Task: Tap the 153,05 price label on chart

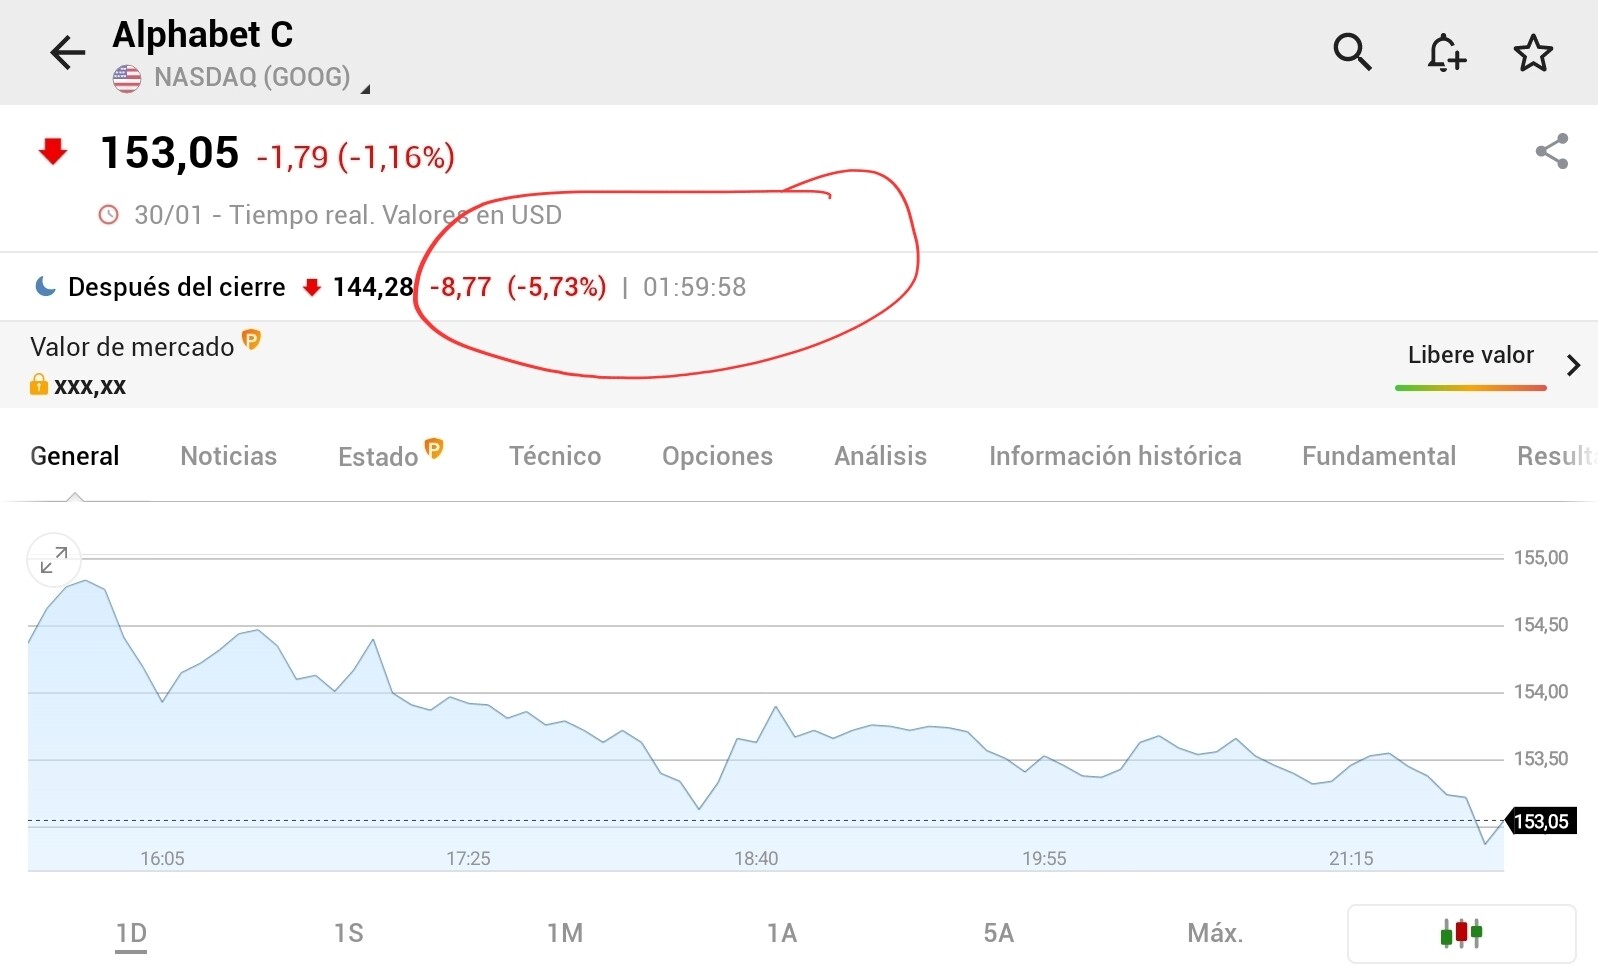Action: coord(1541,822)
